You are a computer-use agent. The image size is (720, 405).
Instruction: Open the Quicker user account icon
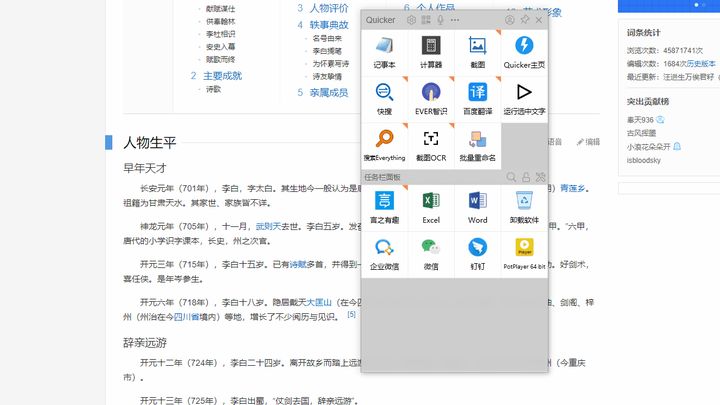(x=510, y=20)
